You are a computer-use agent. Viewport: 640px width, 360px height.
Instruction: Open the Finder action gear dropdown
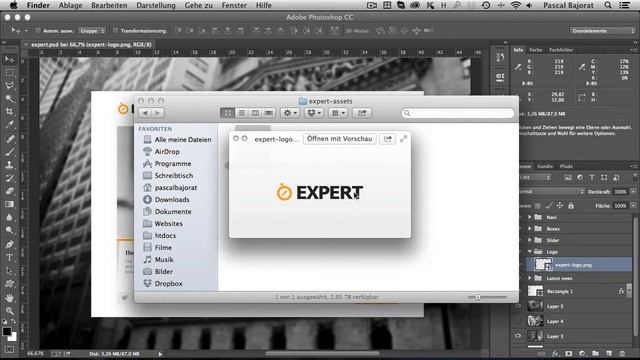290,113
